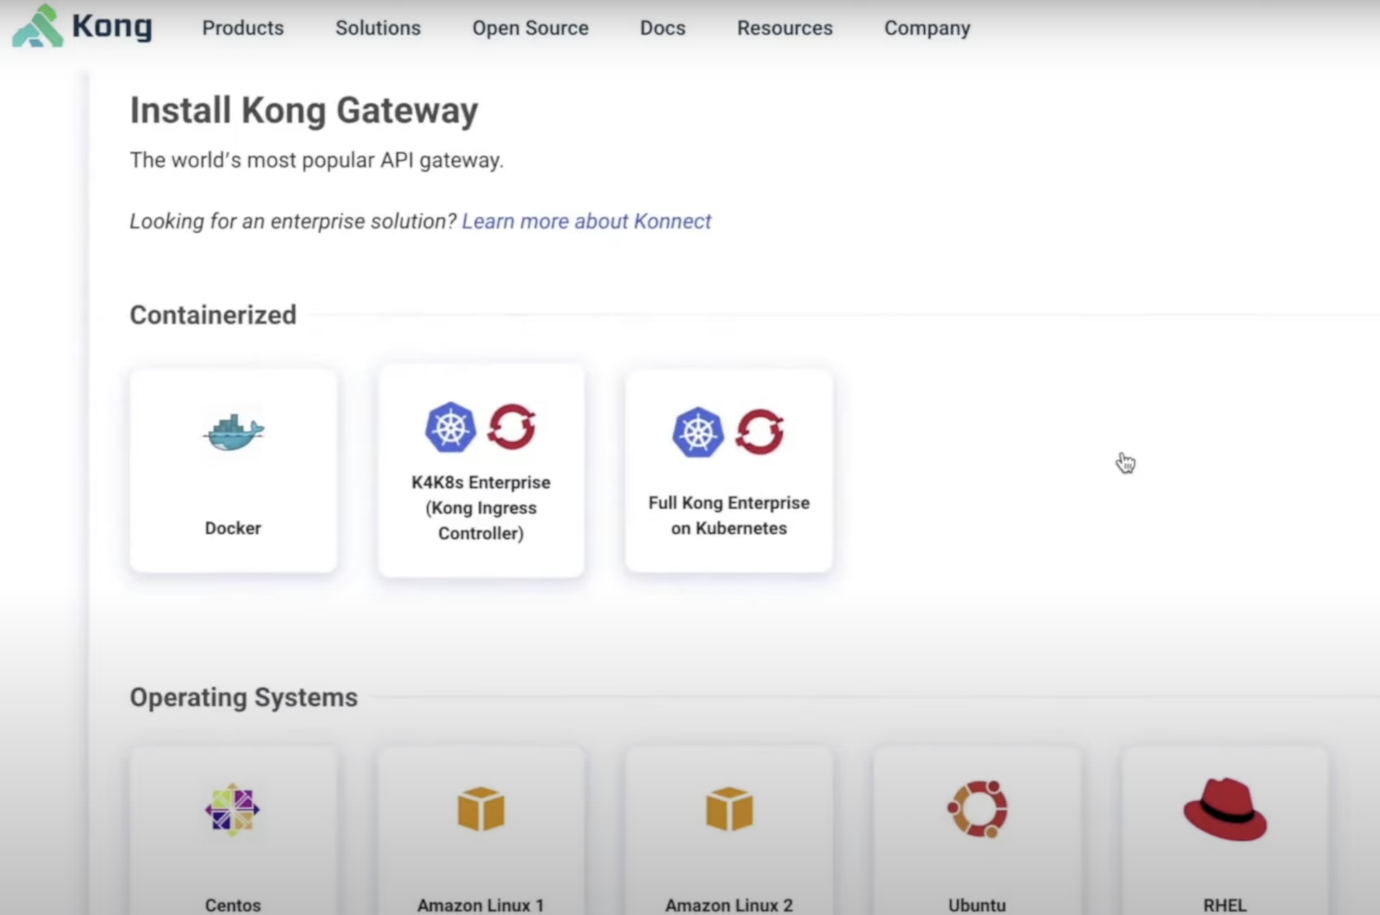
Task: Select the Docker installation card
Action: (233, 470)
